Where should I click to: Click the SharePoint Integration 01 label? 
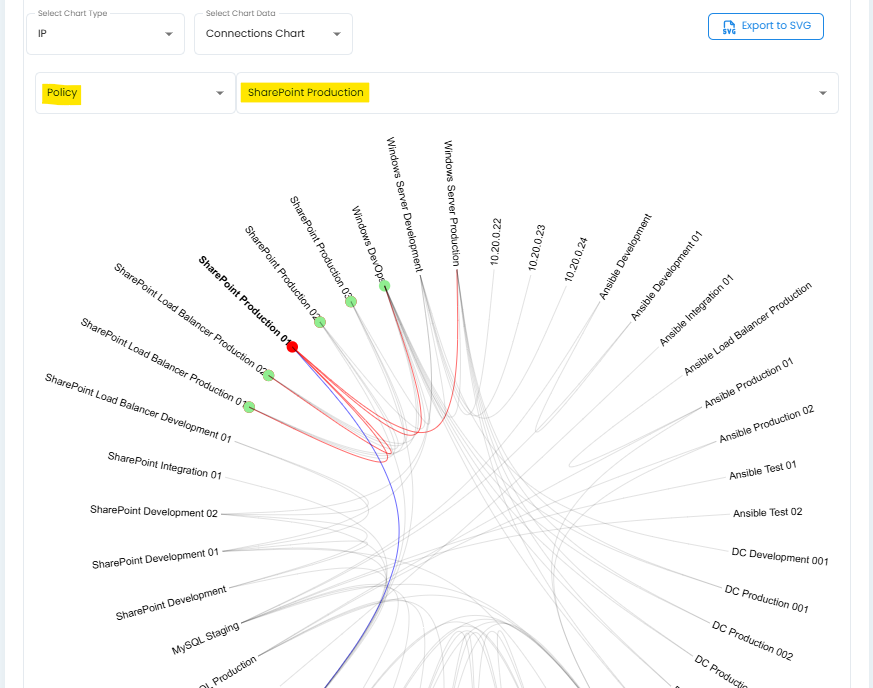click(x=164, y=465)
